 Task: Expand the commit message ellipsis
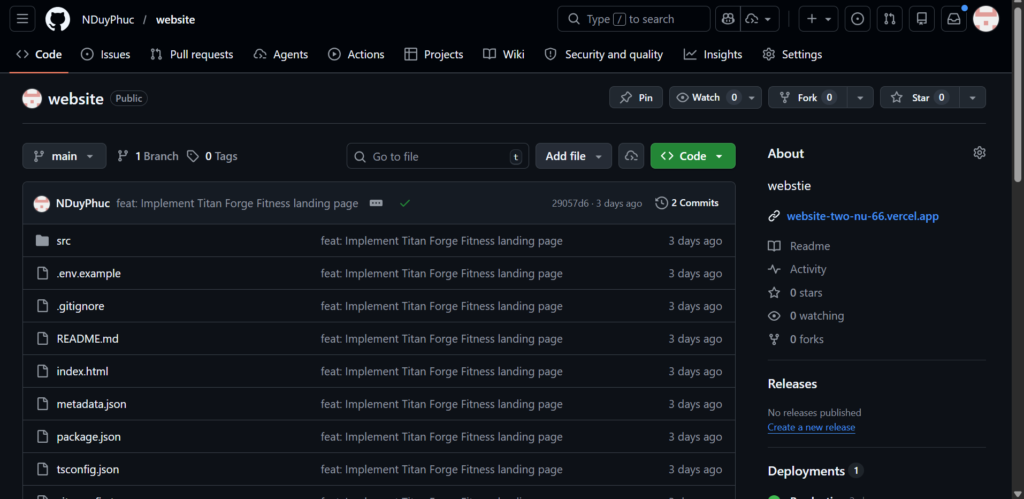(x=376, y=203)
